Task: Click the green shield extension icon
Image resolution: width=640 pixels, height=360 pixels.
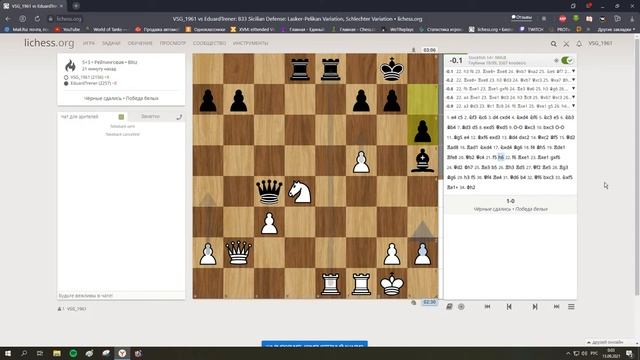Action: pyautogui.click(x=576, y=19)
